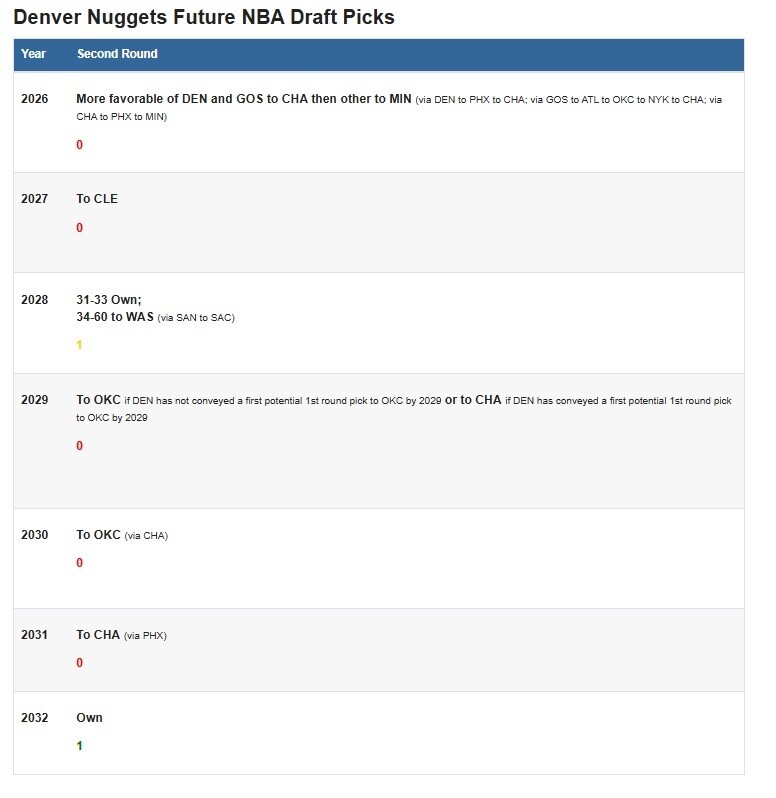Click the '34-60 to WAS' text

[115, 317]
